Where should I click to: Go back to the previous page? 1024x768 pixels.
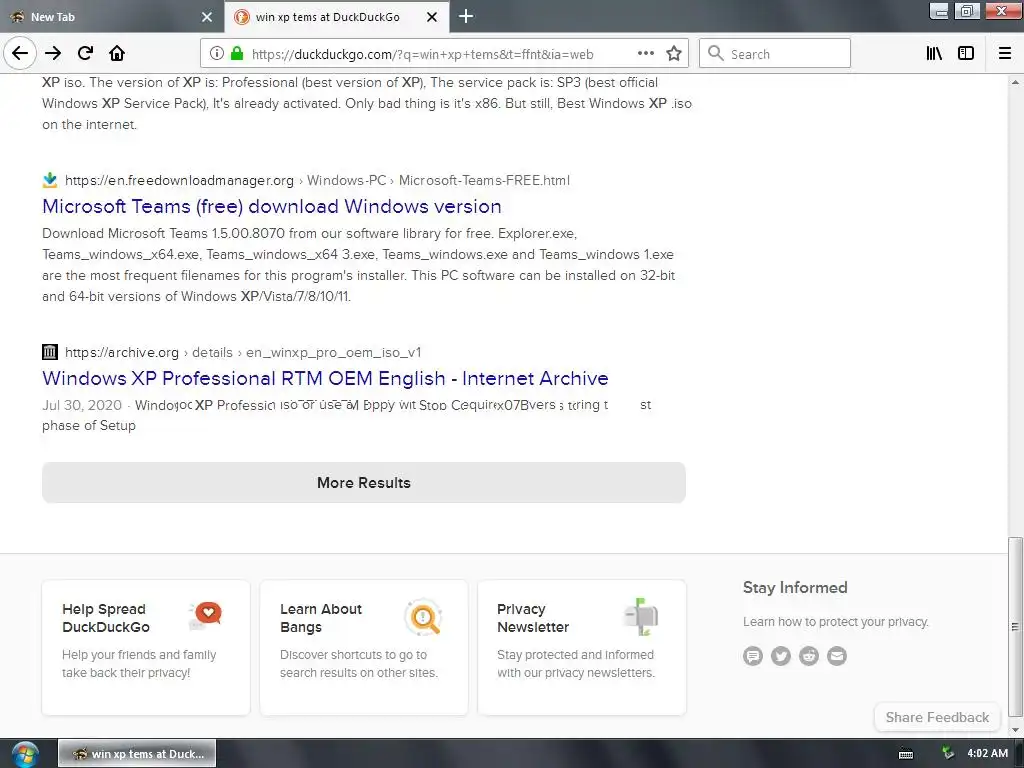pyautogui.click(x=20, y=54)
